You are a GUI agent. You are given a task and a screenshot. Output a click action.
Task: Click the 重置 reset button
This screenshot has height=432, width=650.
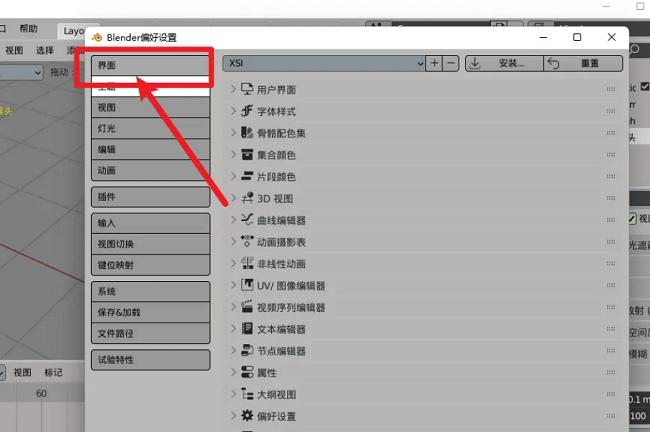tap(585, 63)
